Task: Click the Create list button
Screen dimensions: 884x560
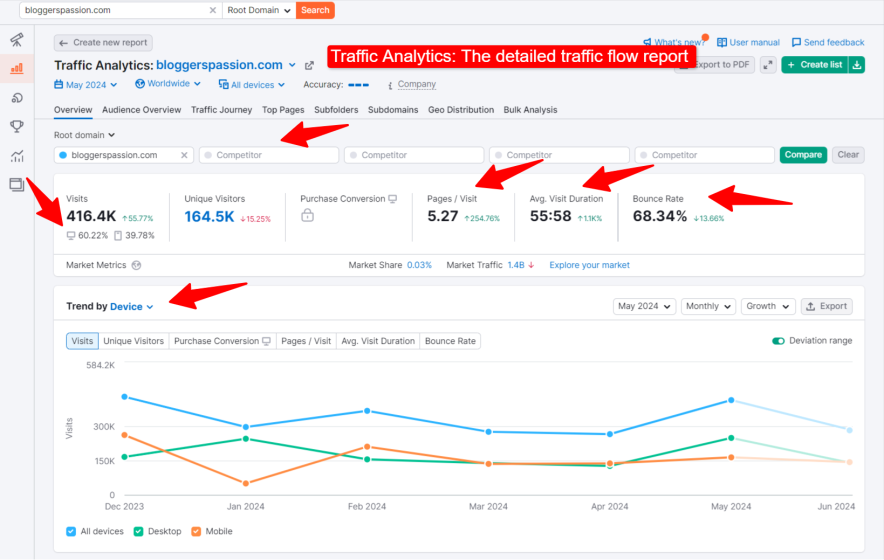Action: 815,65
